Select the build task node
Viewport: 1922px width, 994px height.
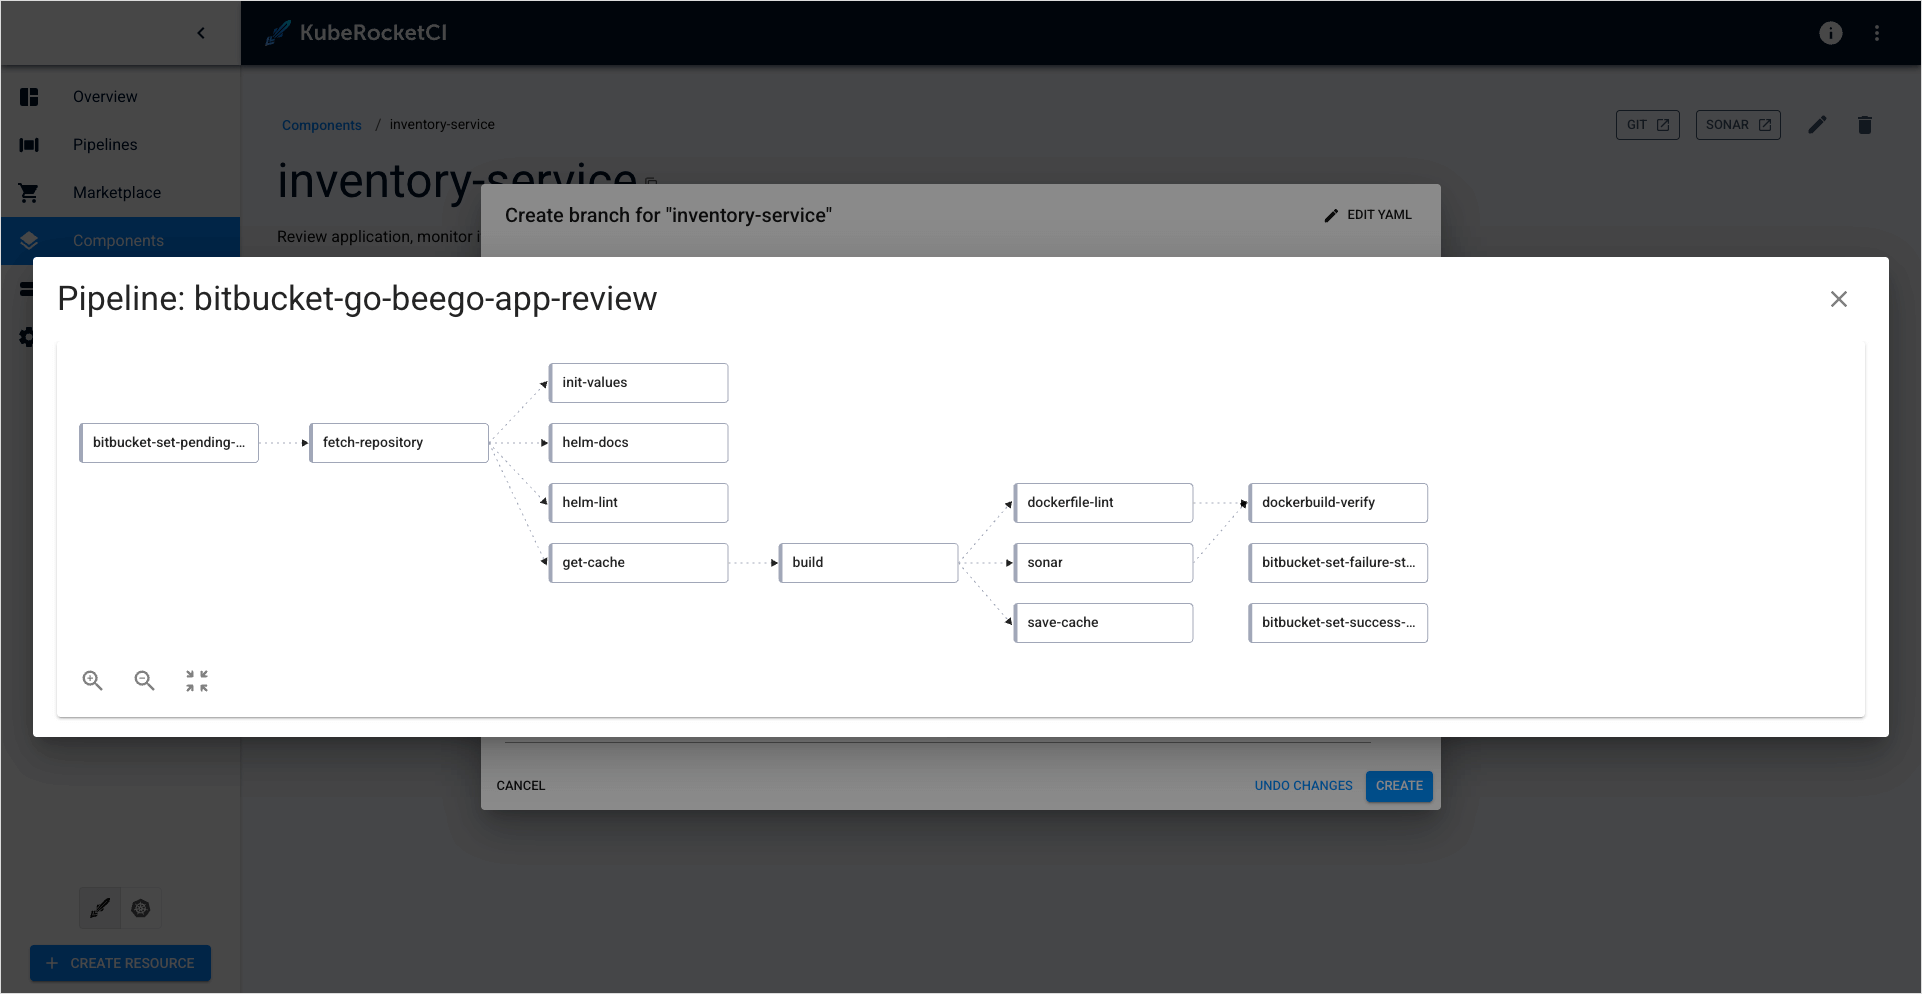click(868, 563)
